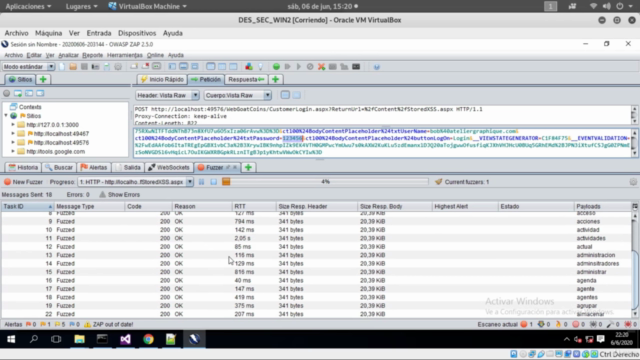
Task: Select the row with payload administrar
Action: pyautogui.click(x=316, y=272)
